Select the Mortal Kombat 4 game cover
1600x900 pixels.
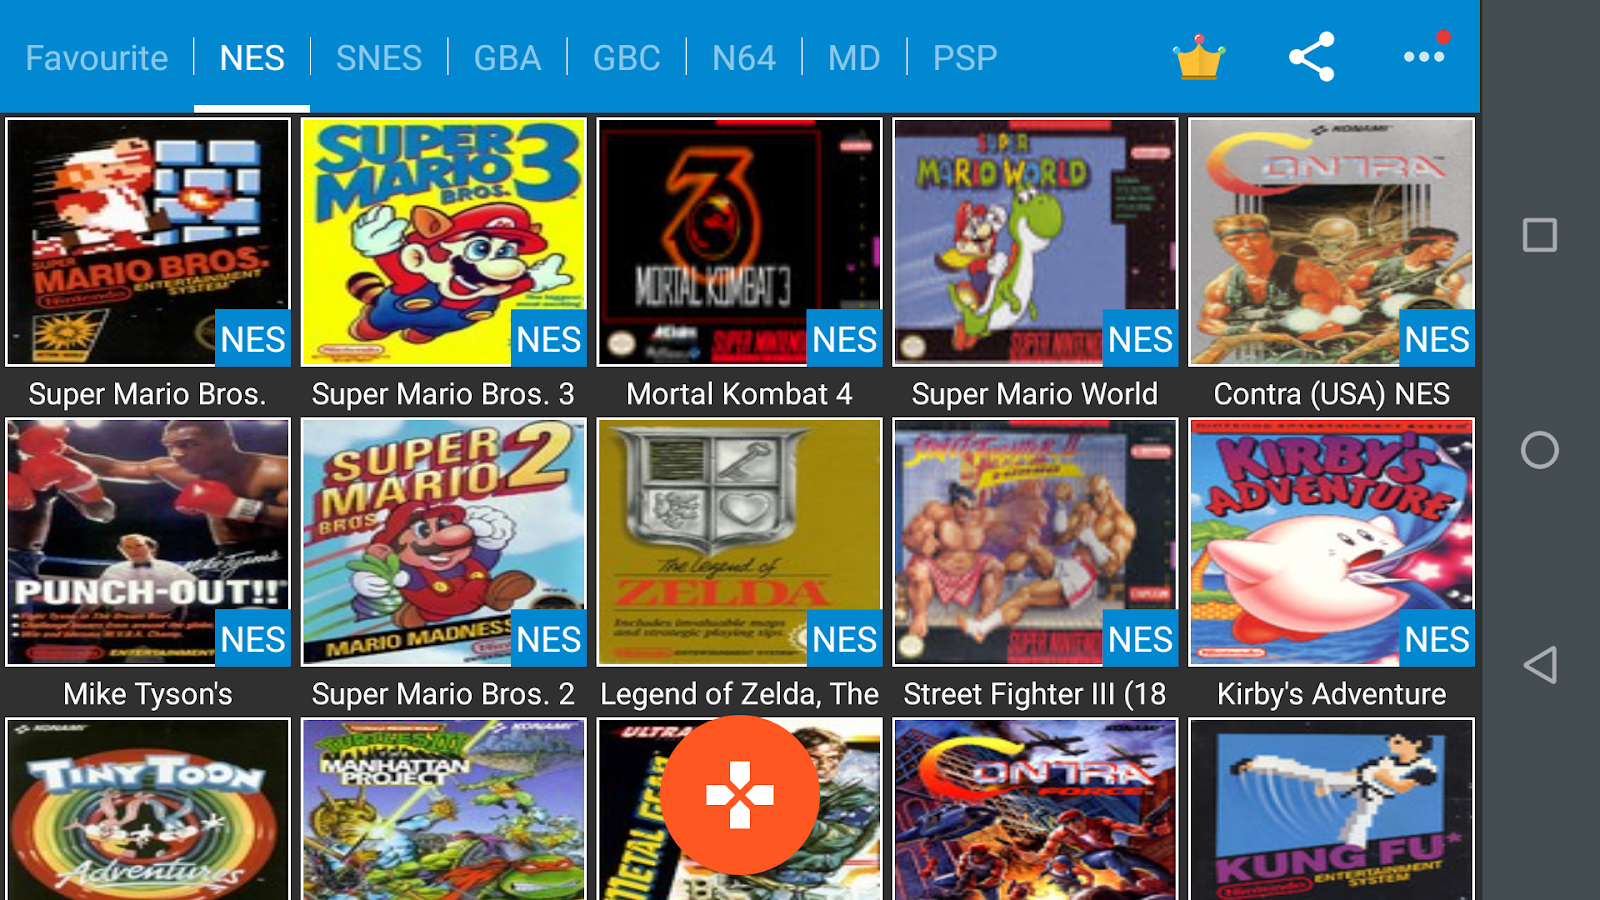coord(740,242)
